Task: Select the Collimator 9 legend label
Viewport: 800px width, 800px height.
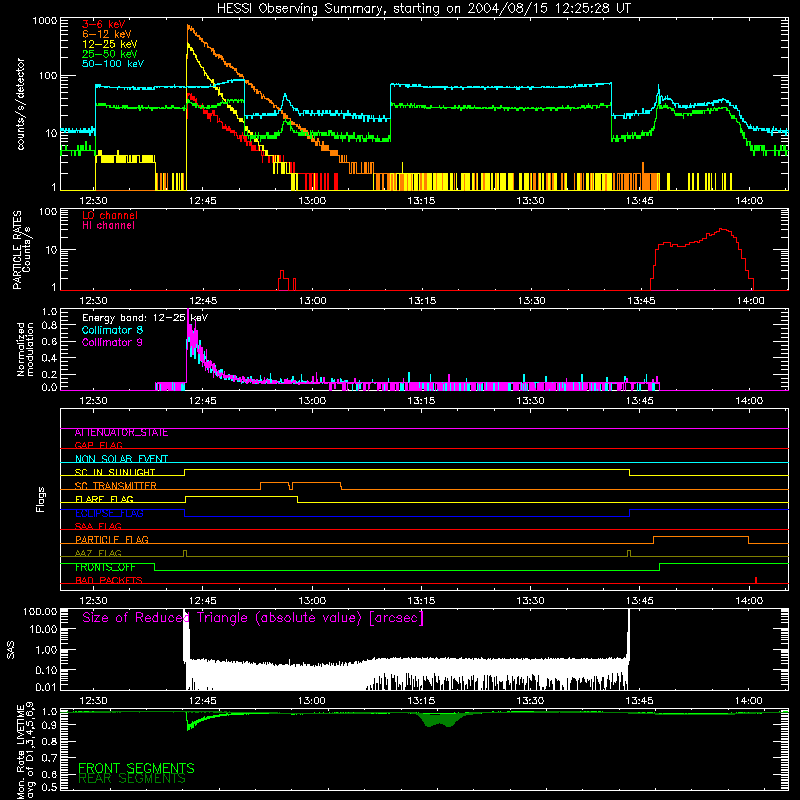Action: (112, 342)
